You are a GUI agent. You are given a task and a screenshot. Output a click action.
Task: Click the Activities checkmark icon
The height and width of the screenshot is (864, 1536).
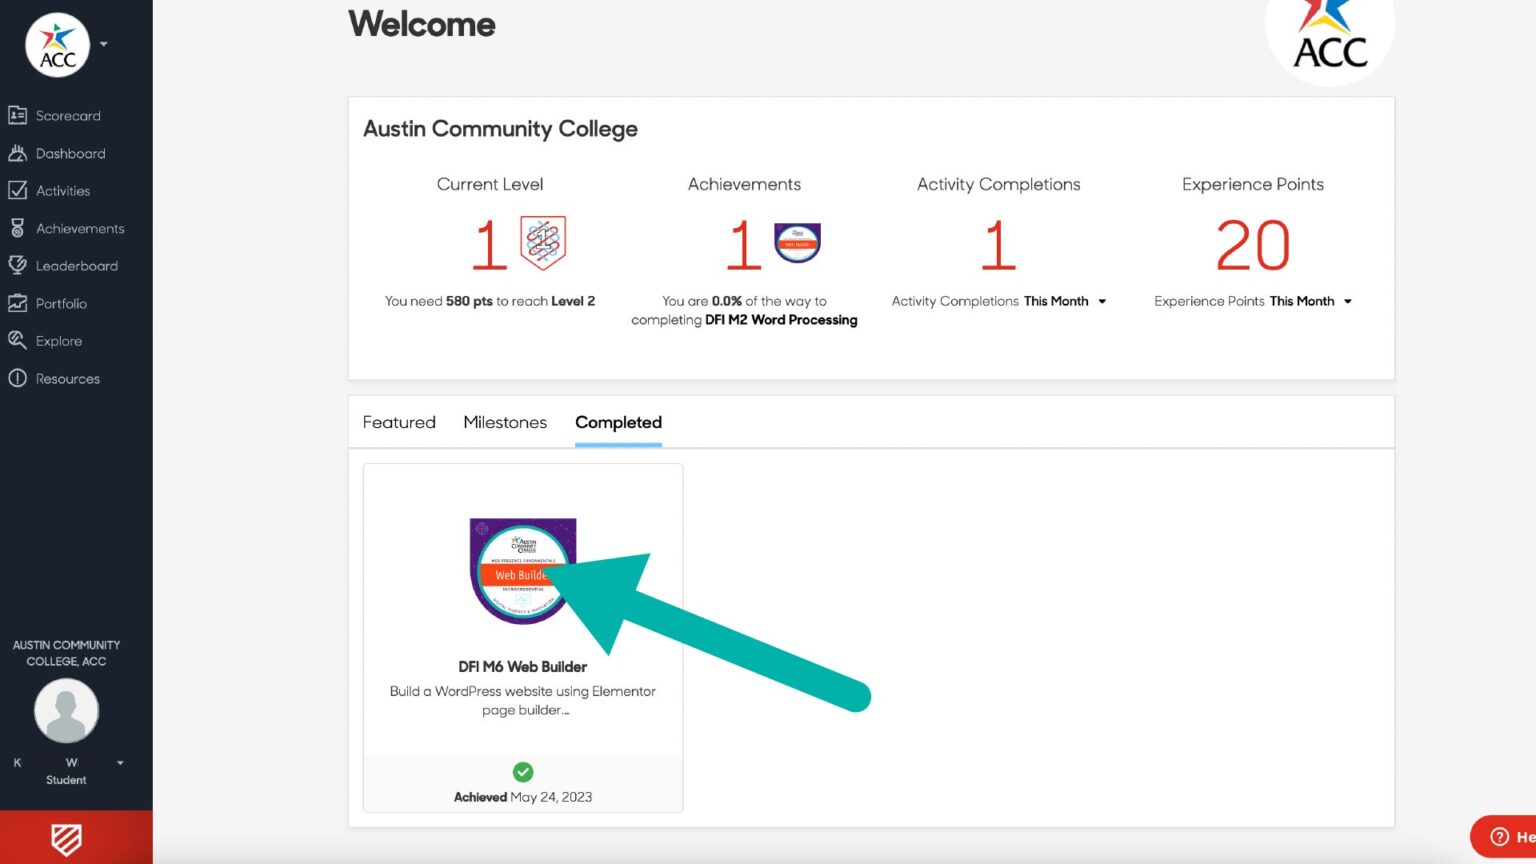click(18, 190)
